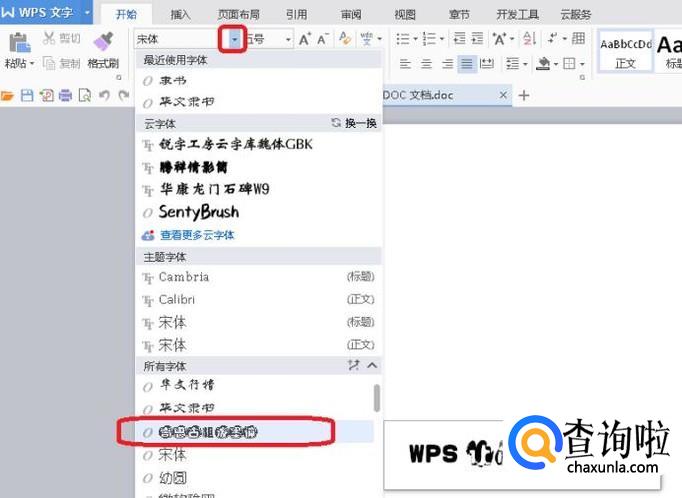
Task: Choose 华文行楷 from all fonts
Action: 255,385
